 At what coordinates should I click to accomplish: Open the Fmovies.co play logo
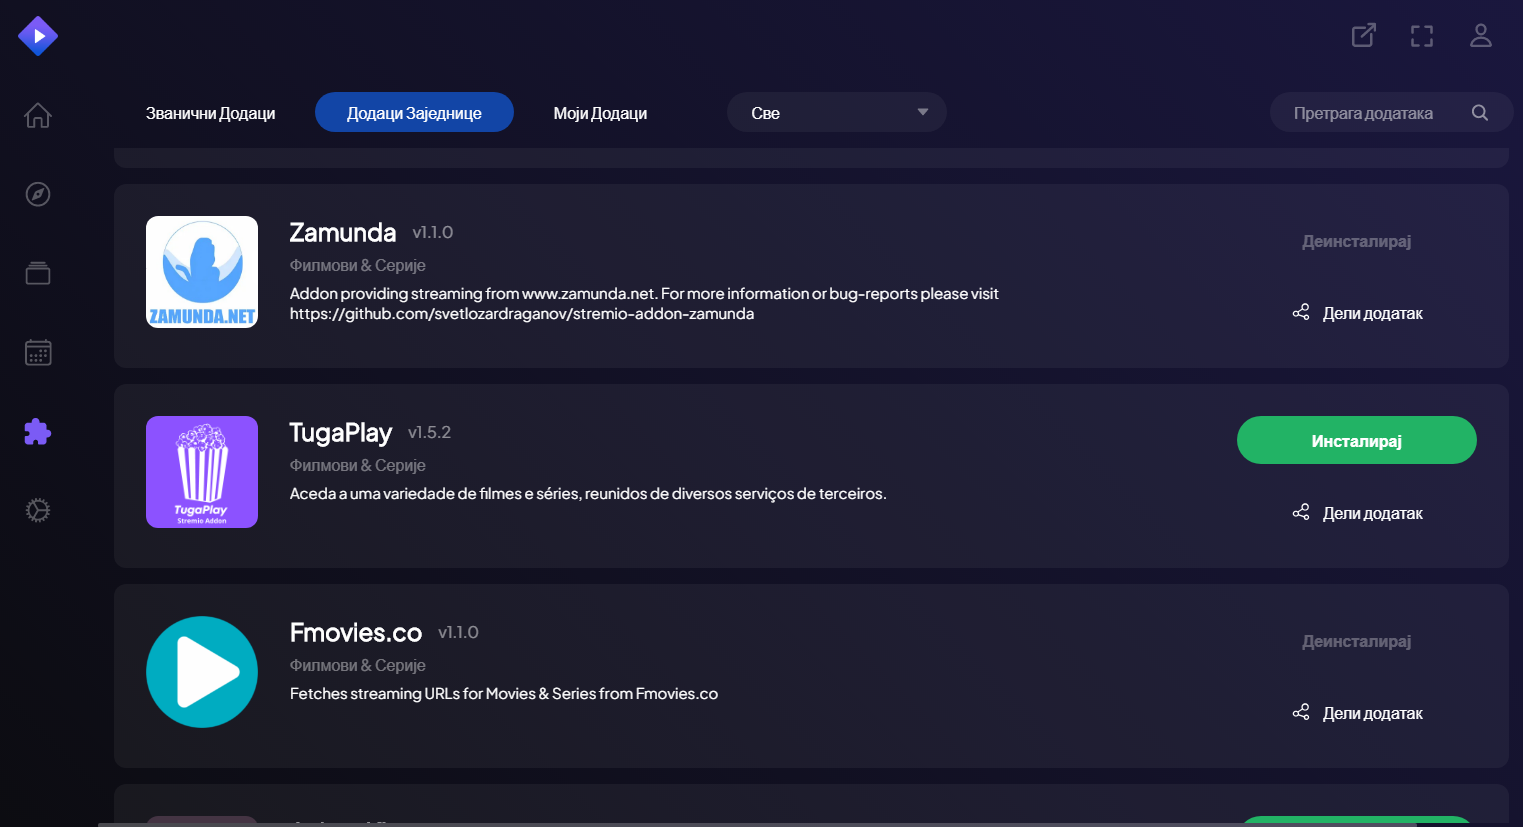[x=202, y=672]
